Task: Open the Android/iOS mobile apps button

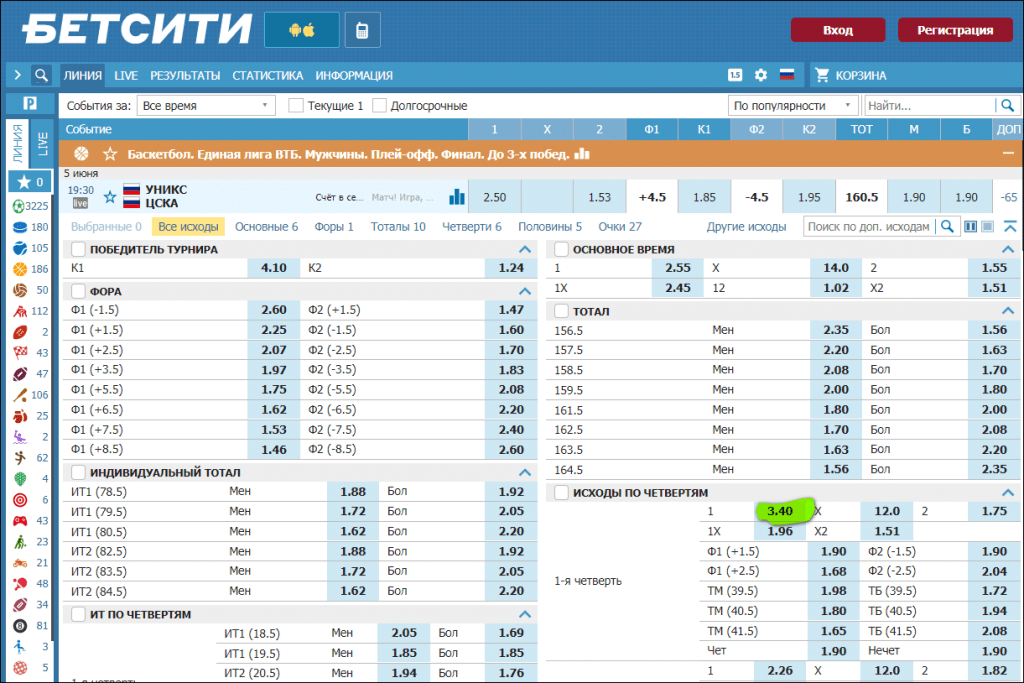Action: pyautogui.click(x=301, y=30)
